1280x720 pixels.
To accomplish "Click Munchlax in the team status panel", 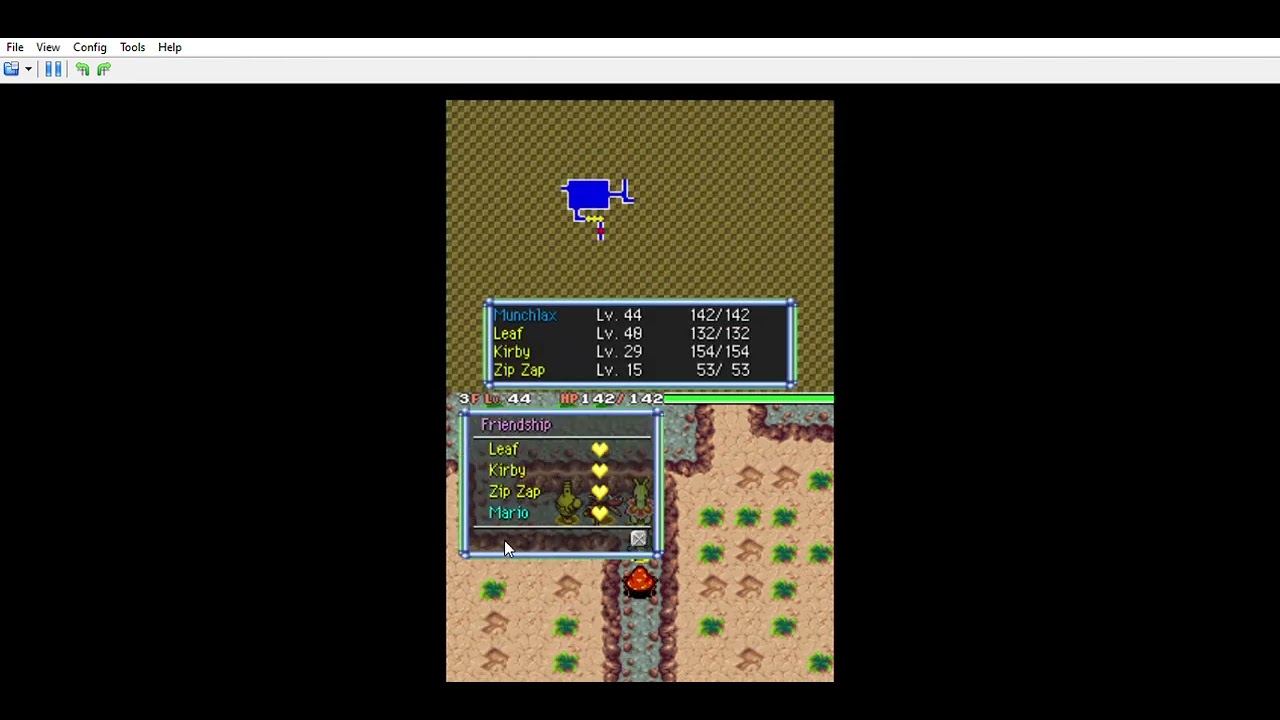I will [x=525, y=315].
